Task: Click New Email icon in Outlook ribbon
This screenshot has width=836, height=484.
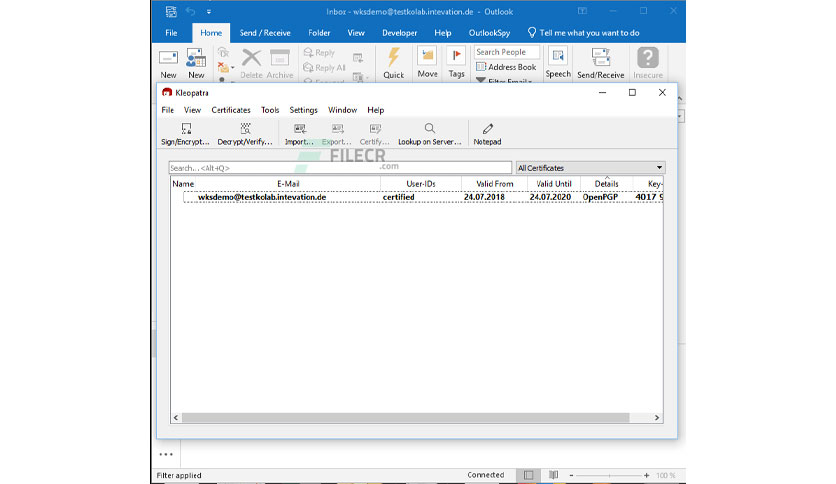Action: pyautogui.click(x=168, y=58)
